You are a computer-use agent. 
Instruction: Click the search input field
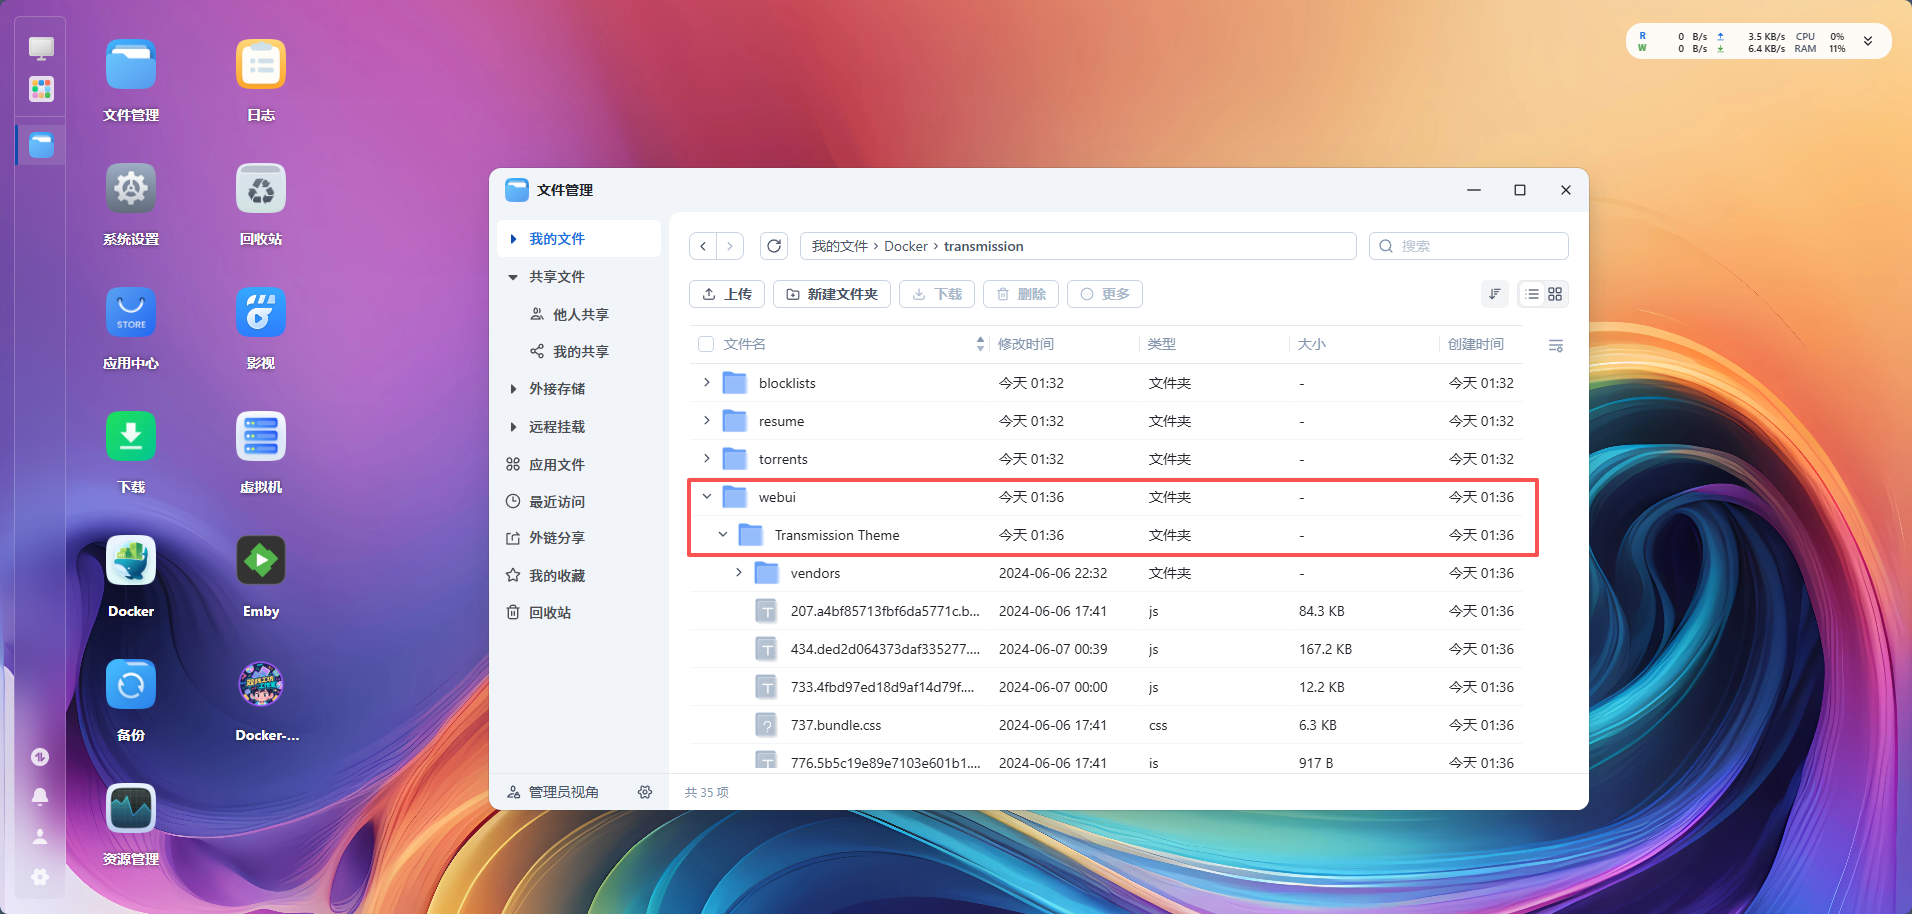(x=1468, y=246)
